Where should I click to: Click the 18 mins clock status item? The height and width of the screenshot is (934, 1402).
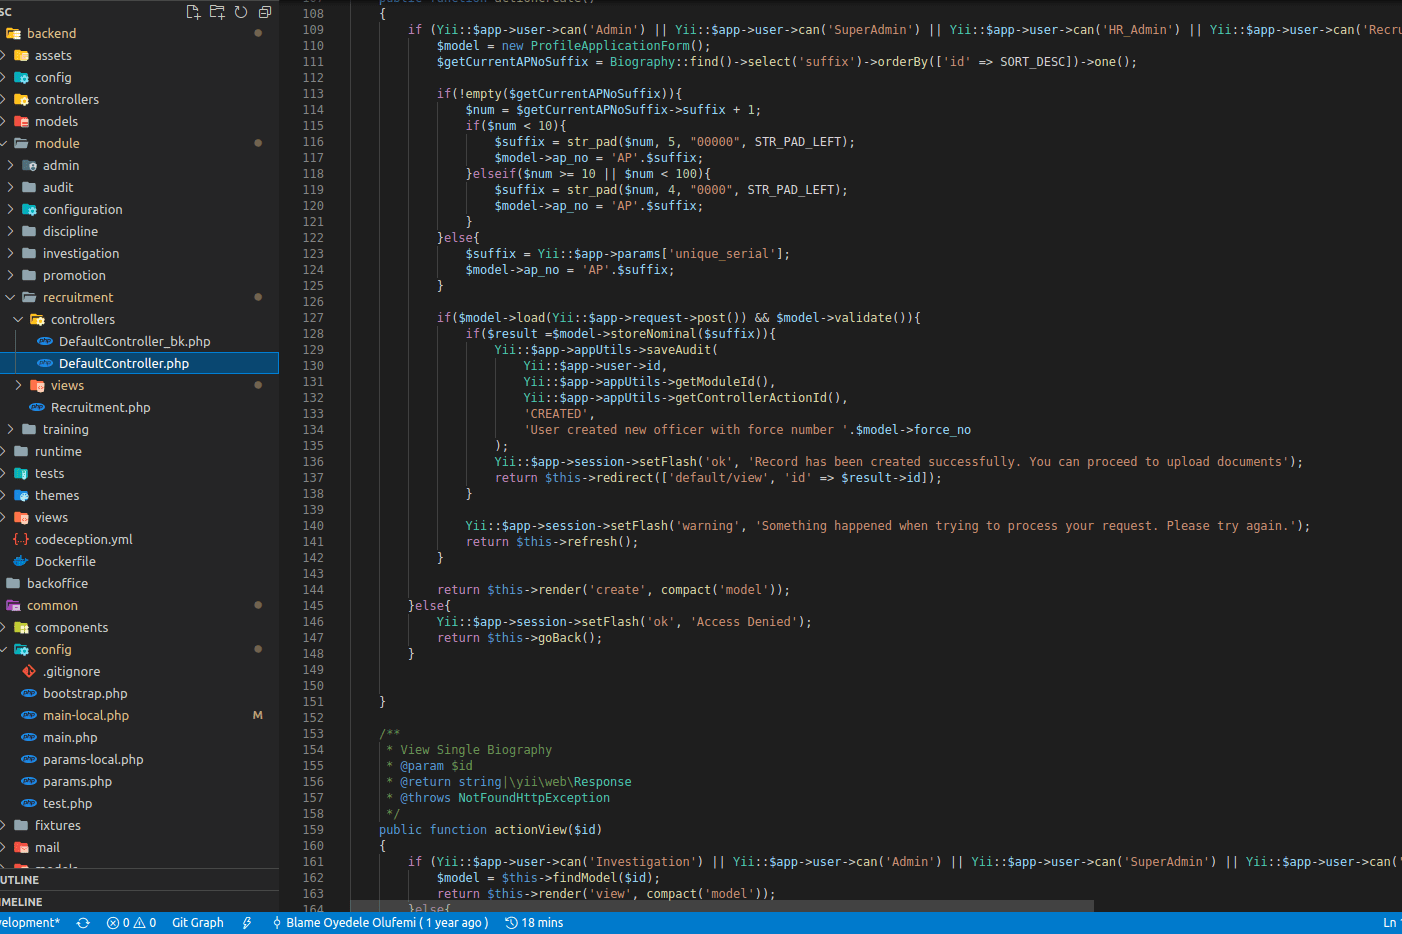pos(534,923)
